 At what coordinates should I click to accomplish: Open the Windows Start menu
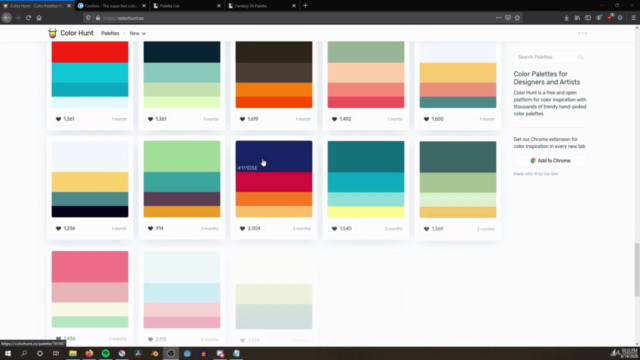pos(8,353)
